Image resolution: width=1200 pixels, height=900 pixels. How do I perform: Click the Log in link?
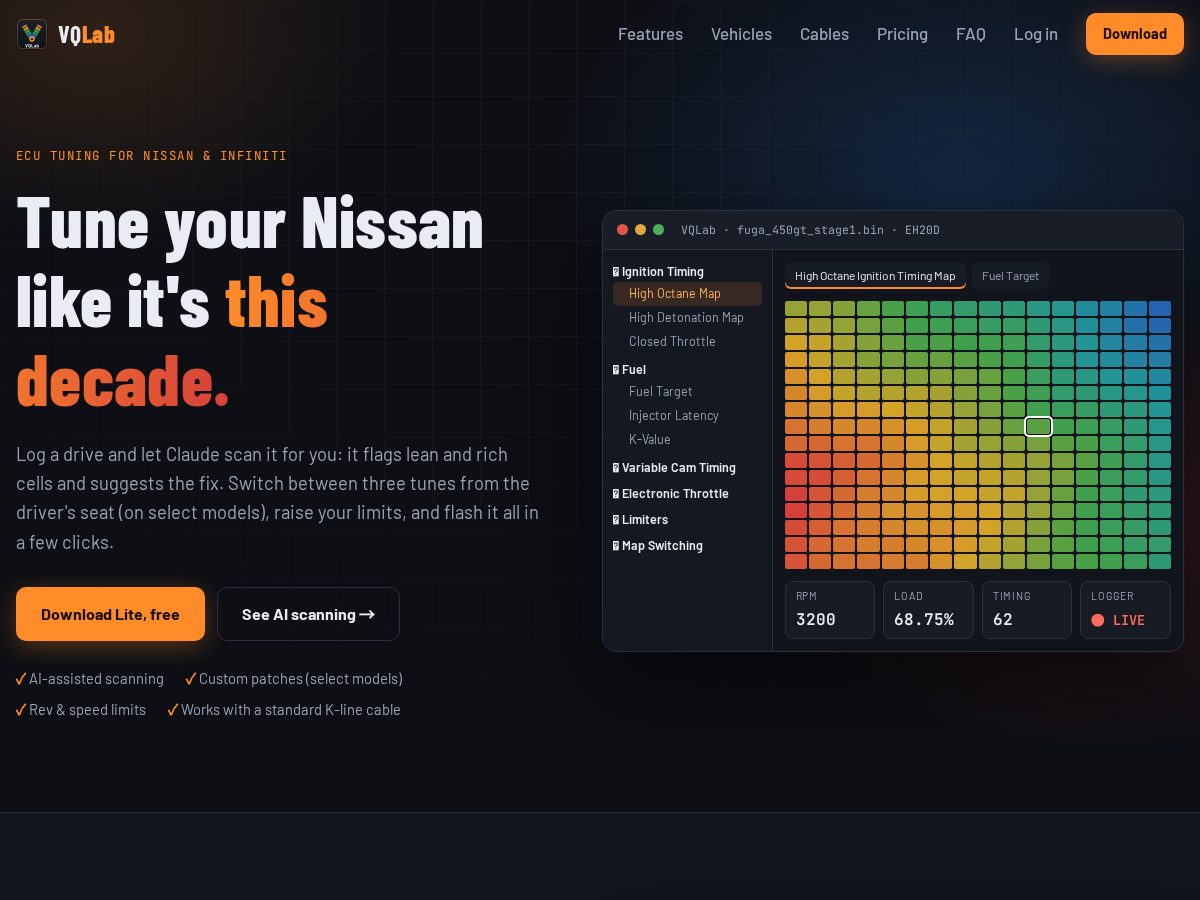tap(1036, 34)
